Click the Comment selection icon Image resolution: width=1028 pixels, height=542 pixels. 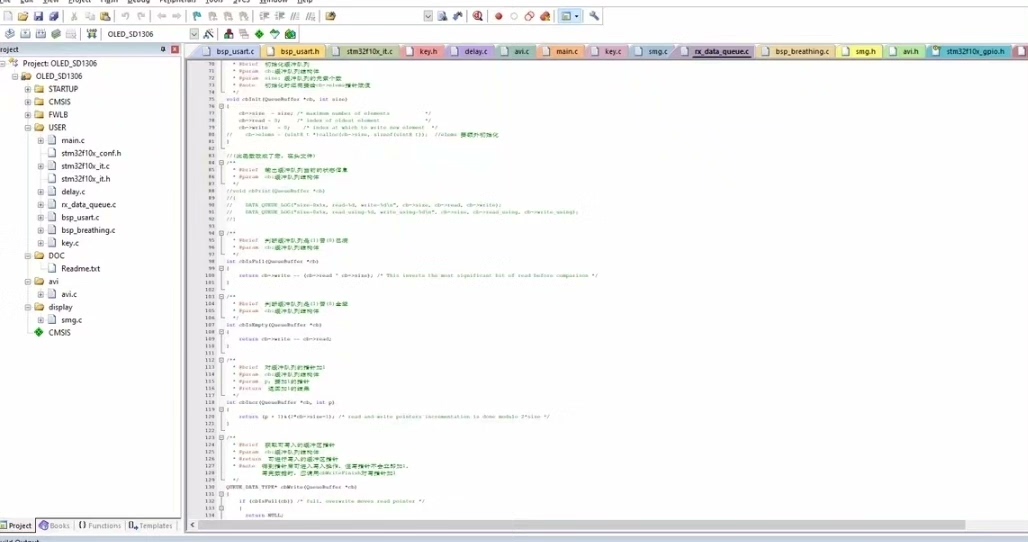pyautogui.click(x=295, y=16)
